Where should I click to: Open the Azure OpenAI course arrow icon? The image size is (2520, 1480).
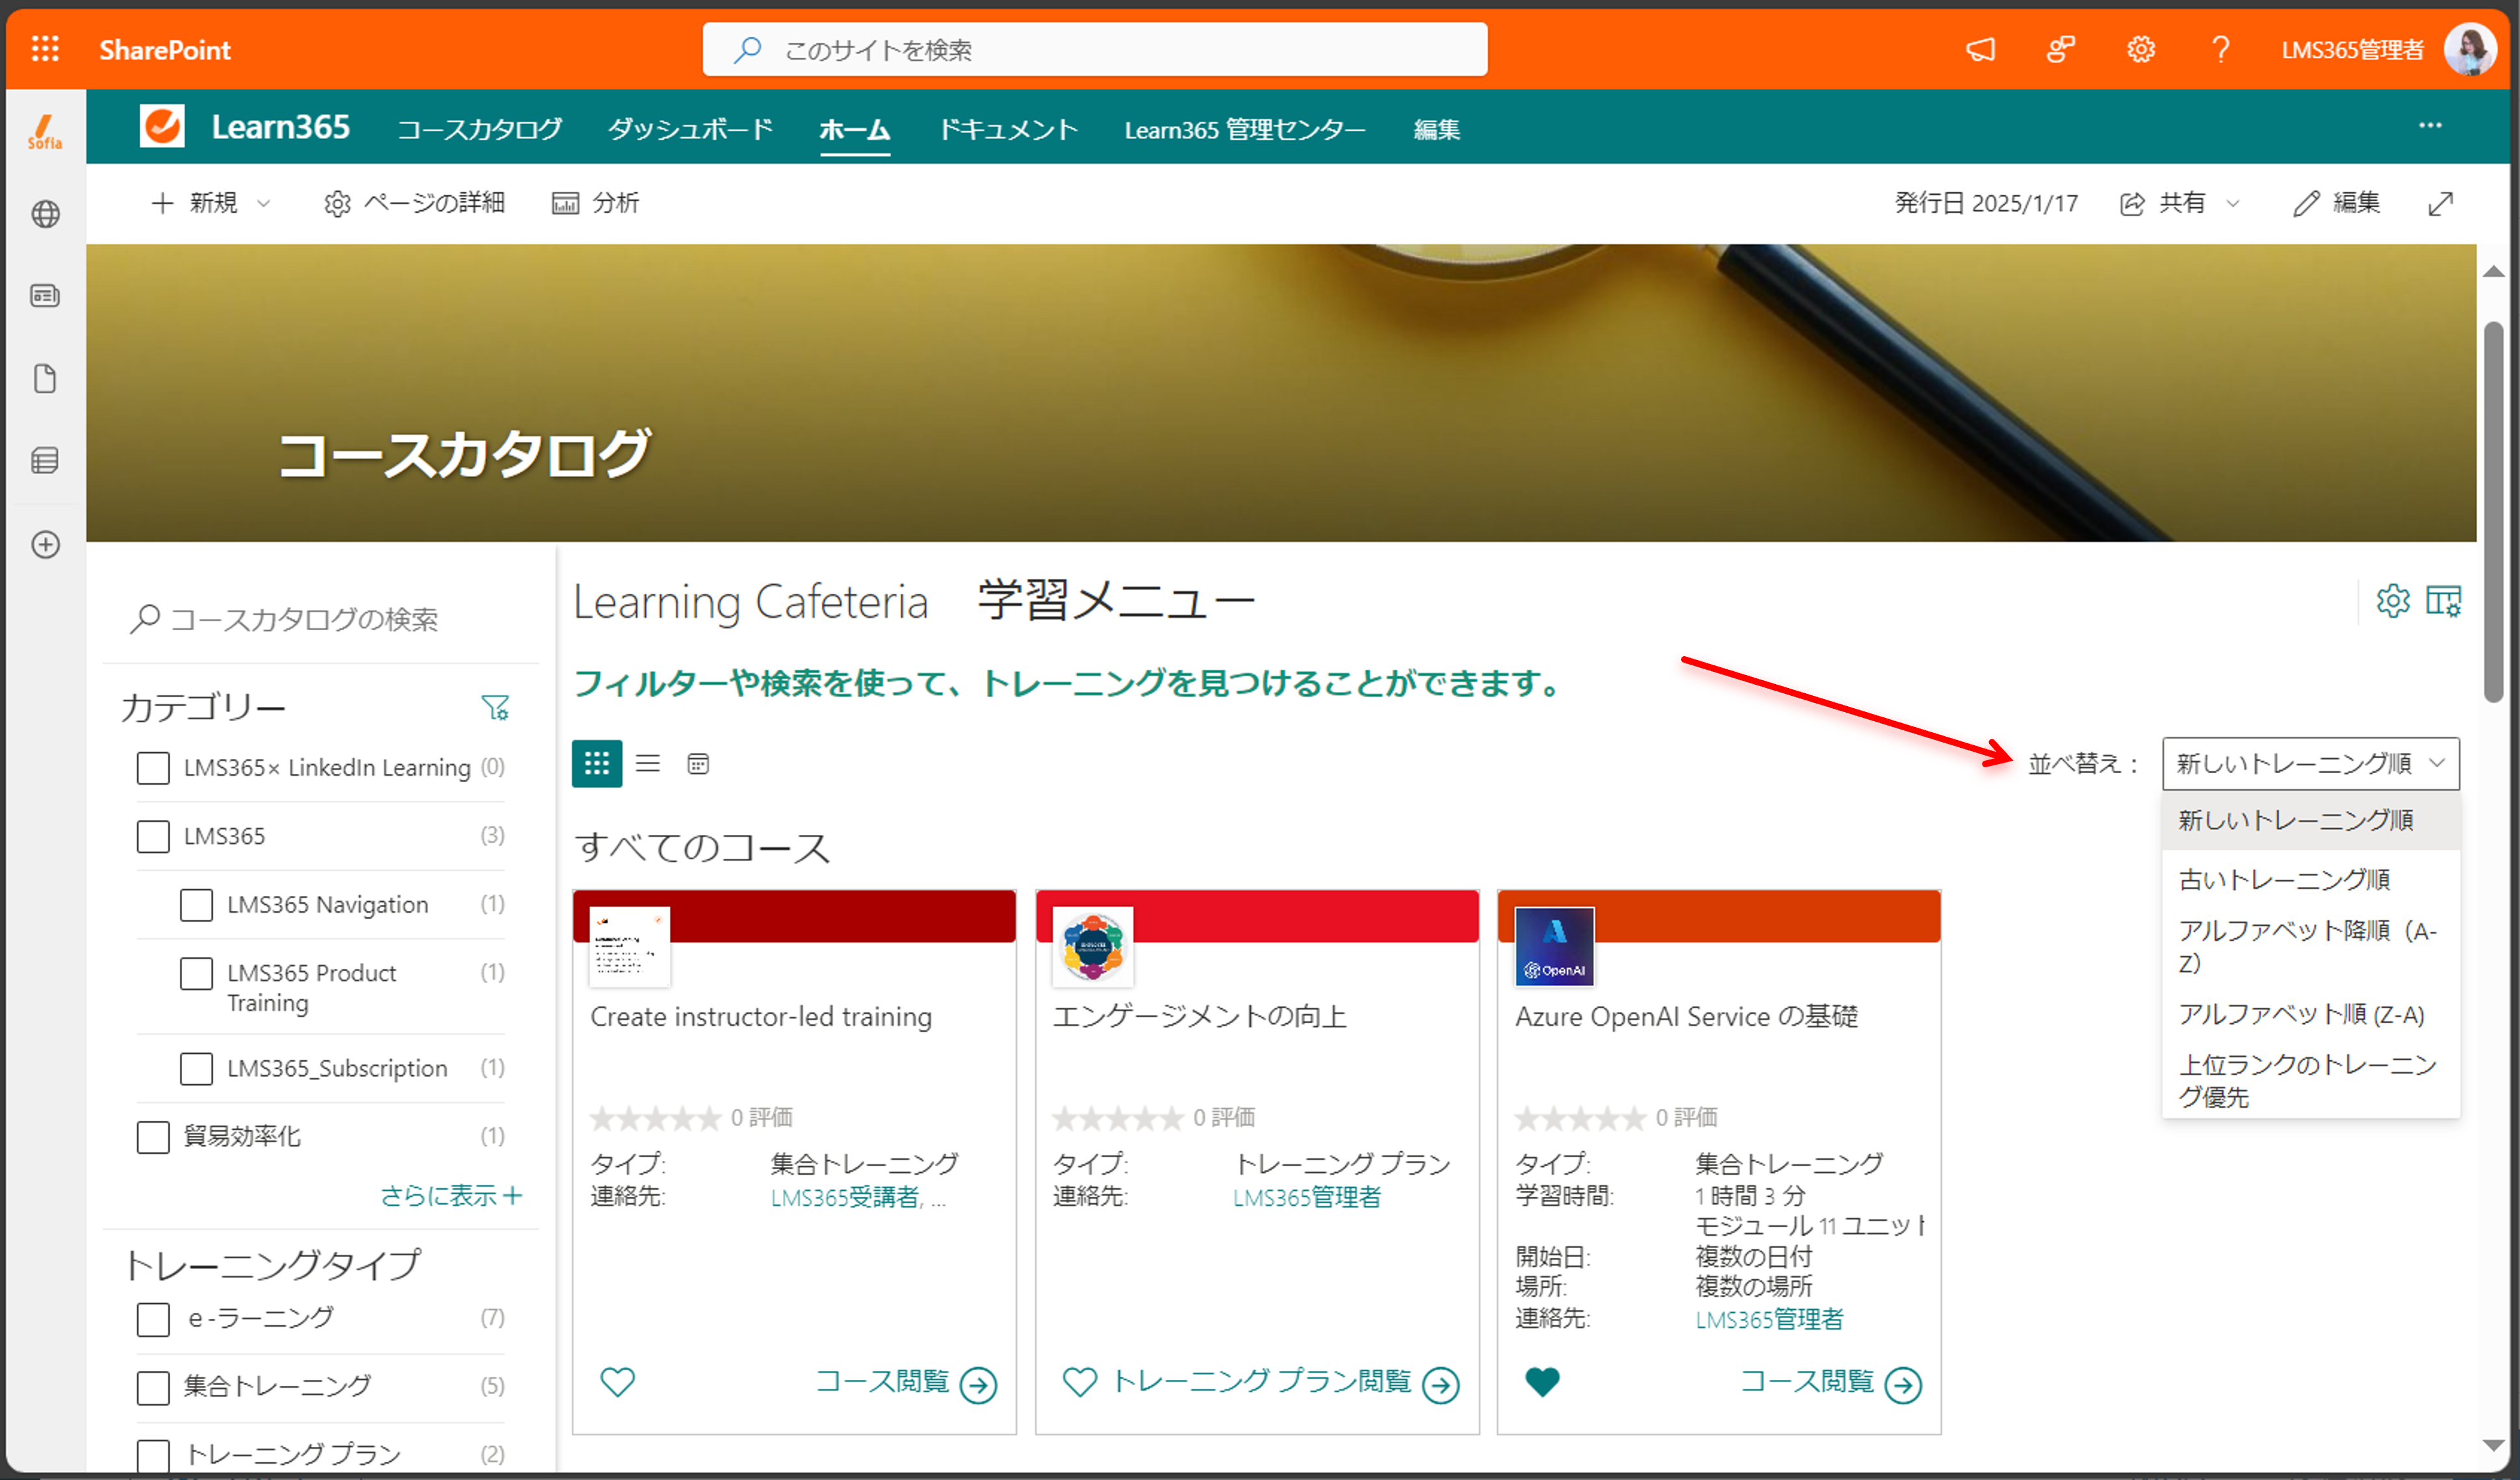point(1903,1385)
